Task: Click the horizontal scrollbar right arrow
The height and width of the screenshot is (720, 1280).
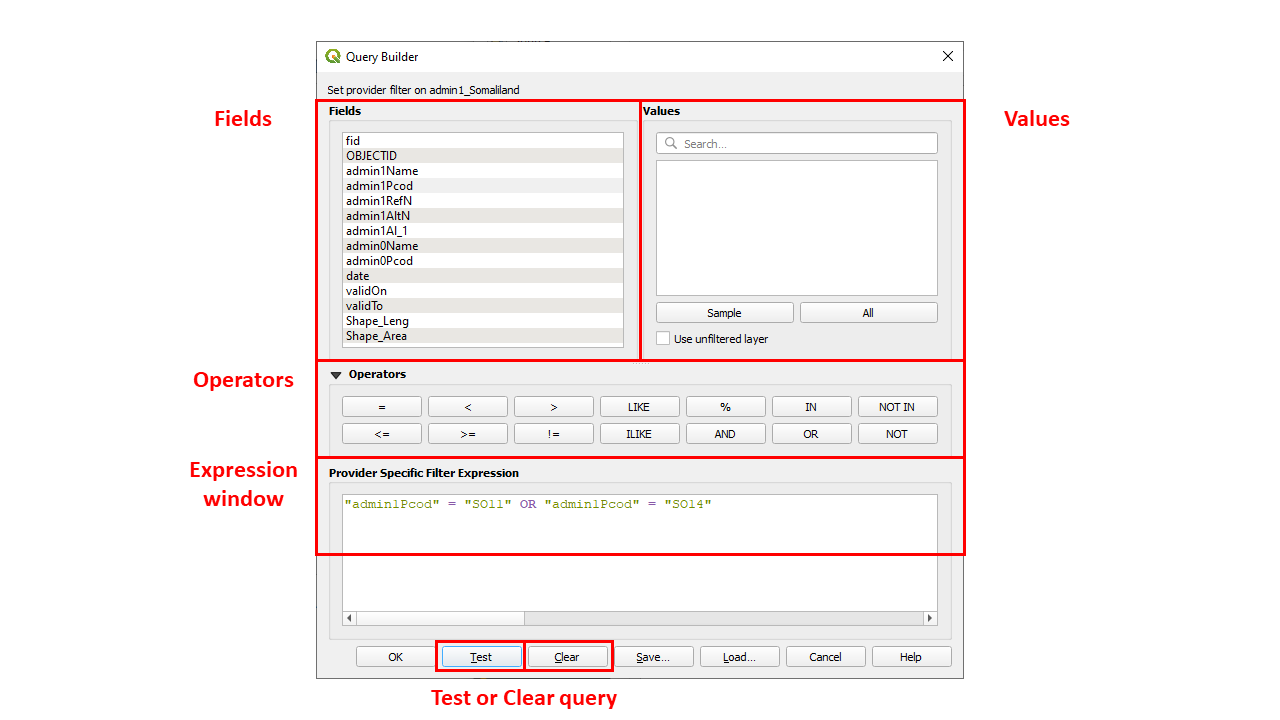Action: click(x=930, y=618)
